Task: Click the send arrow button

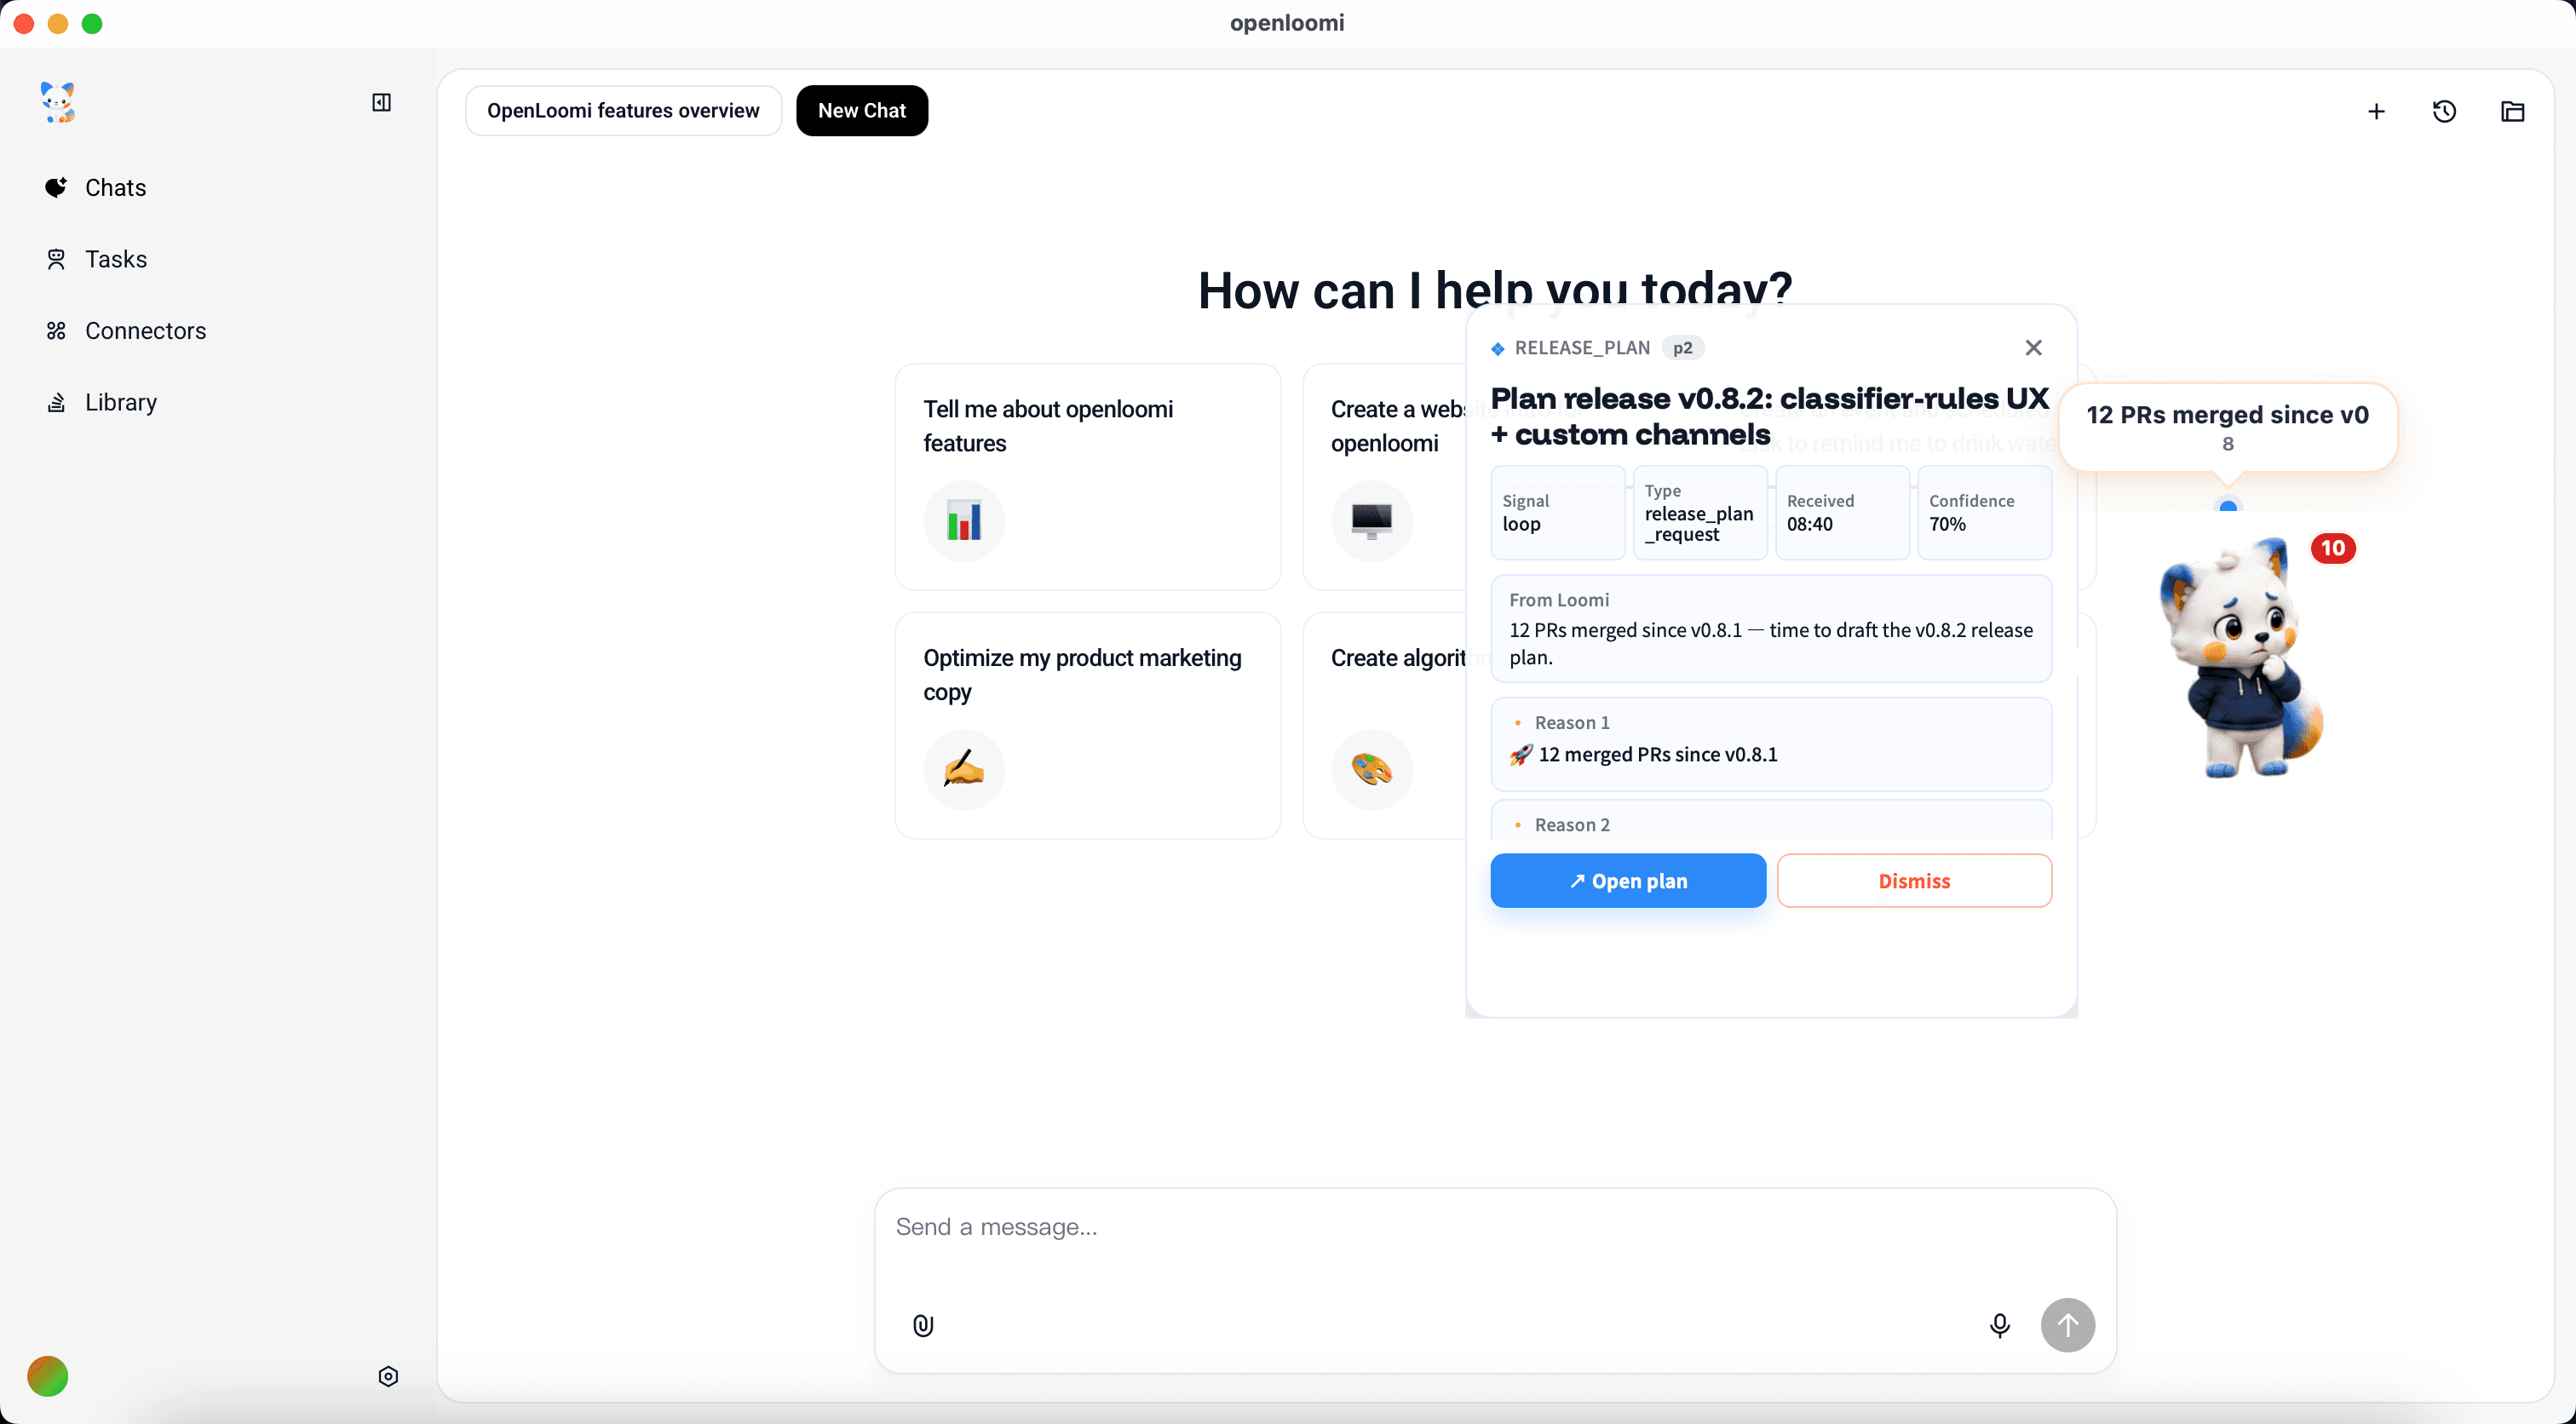Action: click(2068, 1326)
